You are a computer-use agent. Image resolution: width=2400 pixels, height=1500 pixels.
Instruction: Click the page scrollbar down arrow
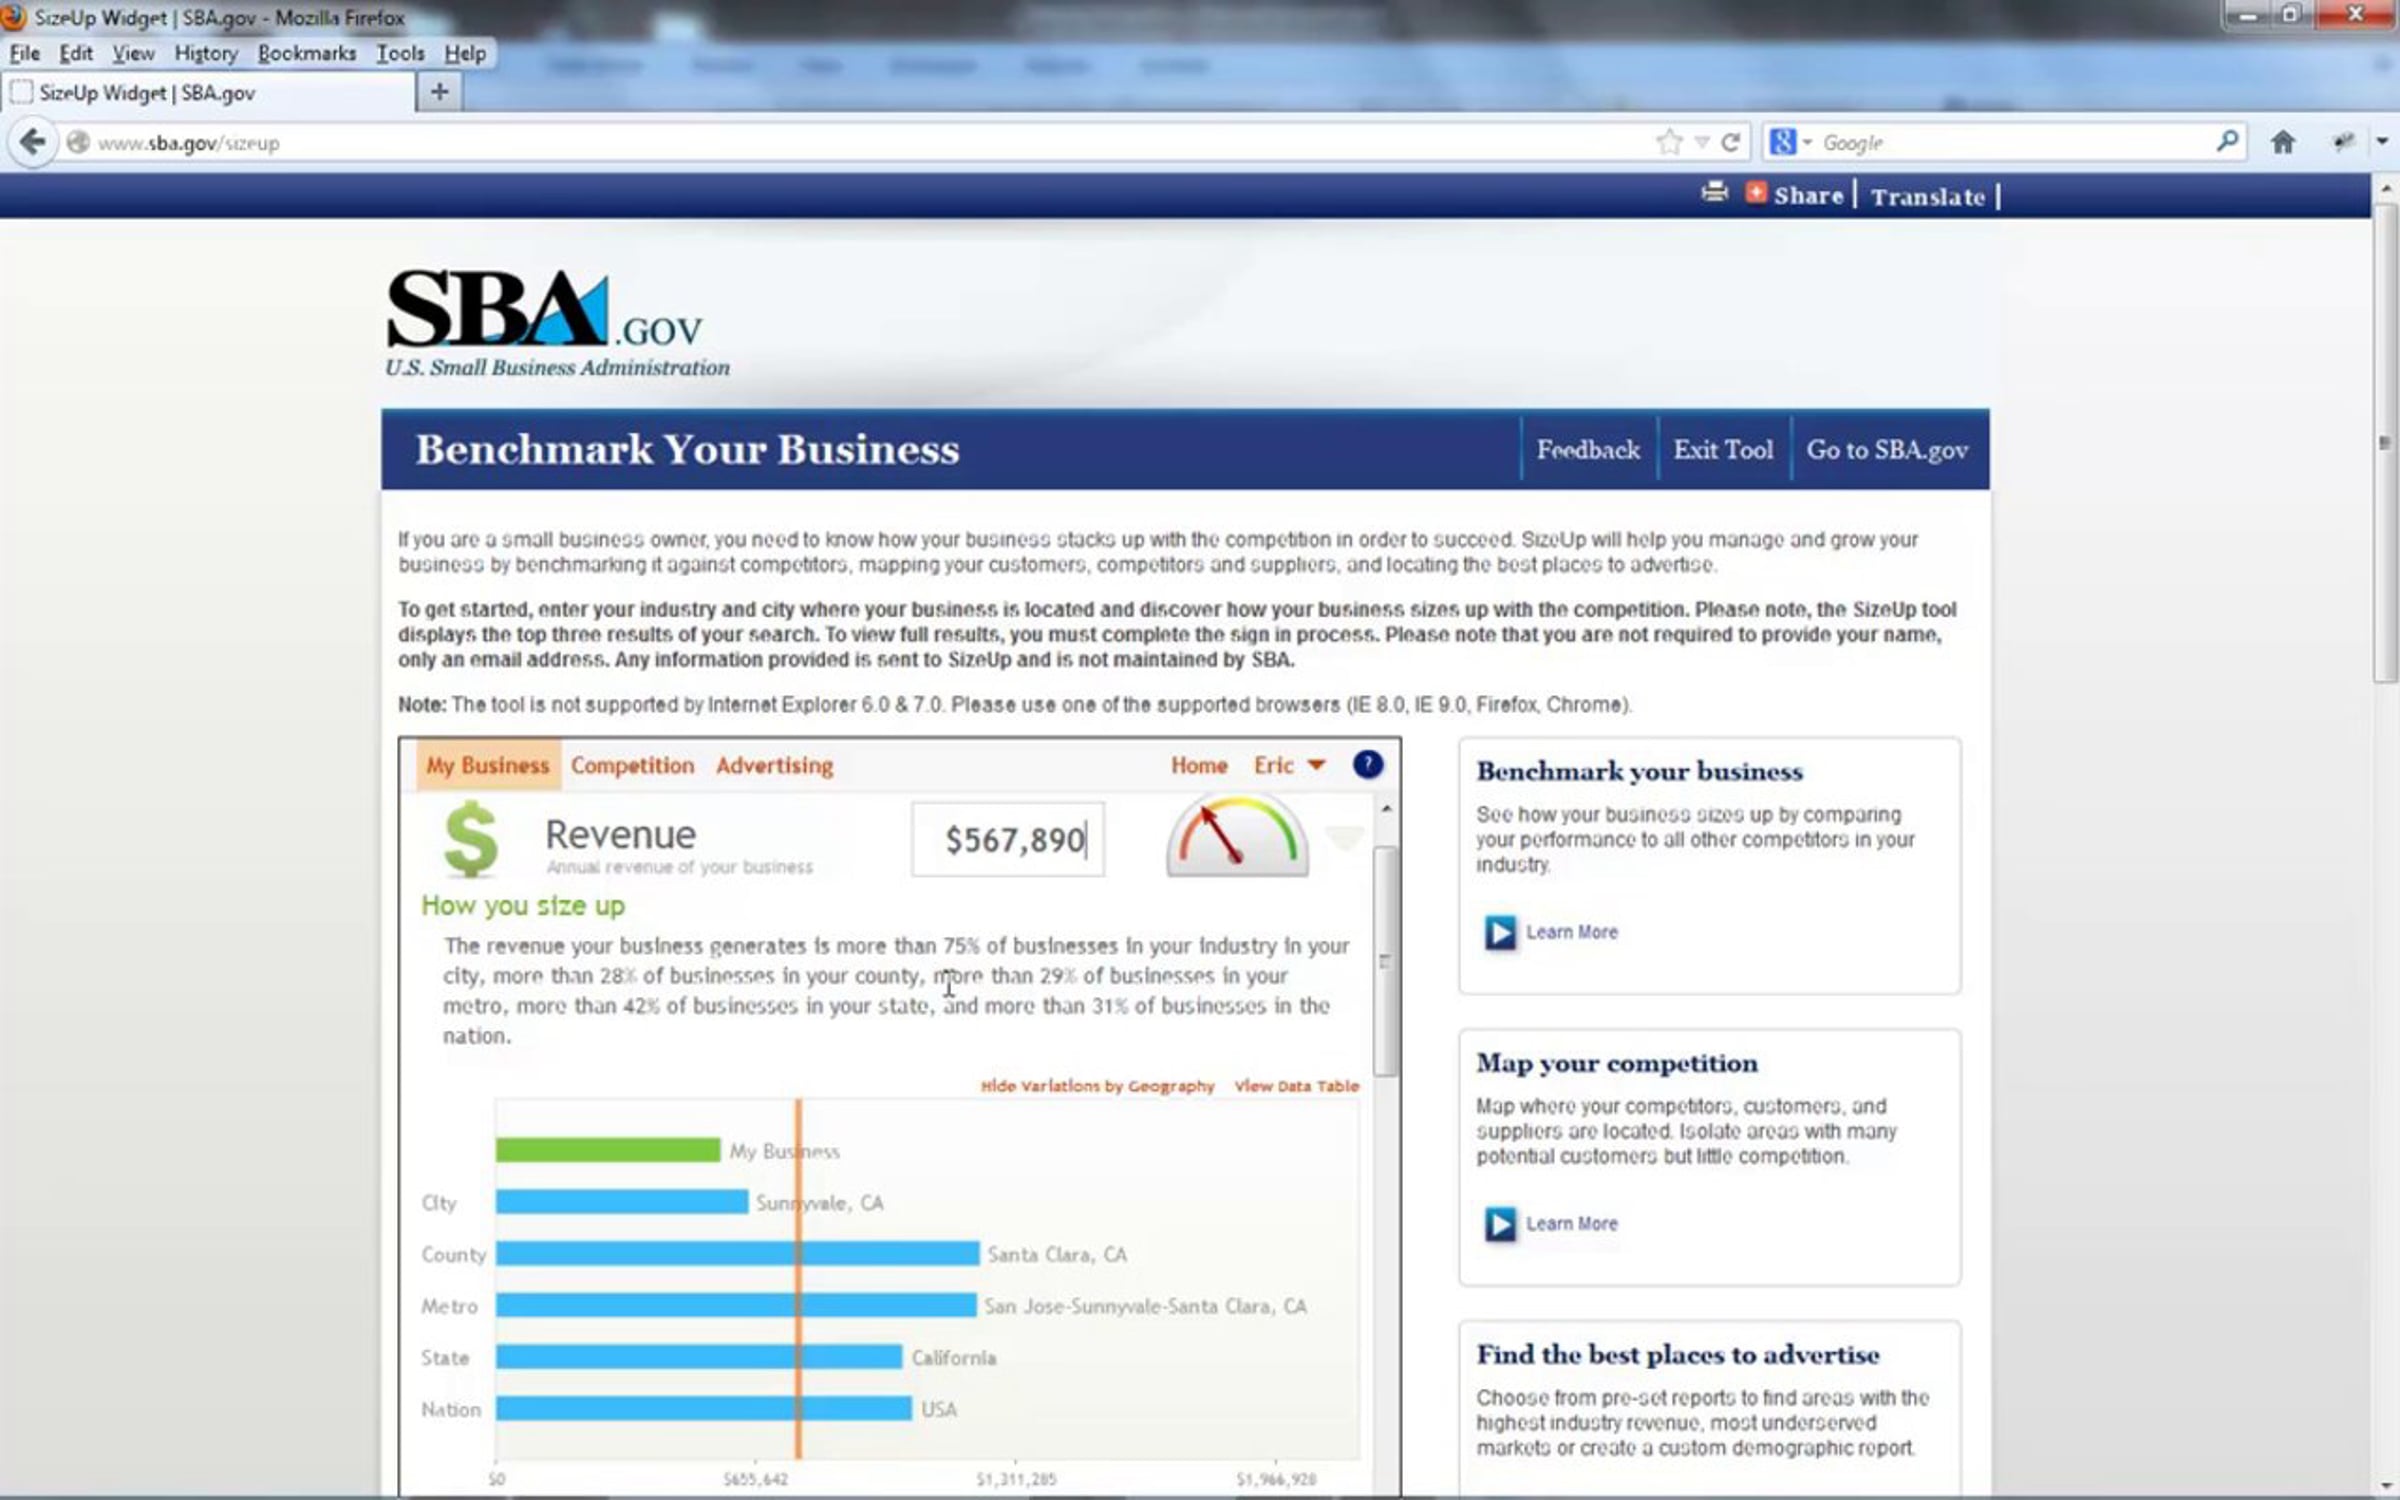(x=2386, y=1486)
